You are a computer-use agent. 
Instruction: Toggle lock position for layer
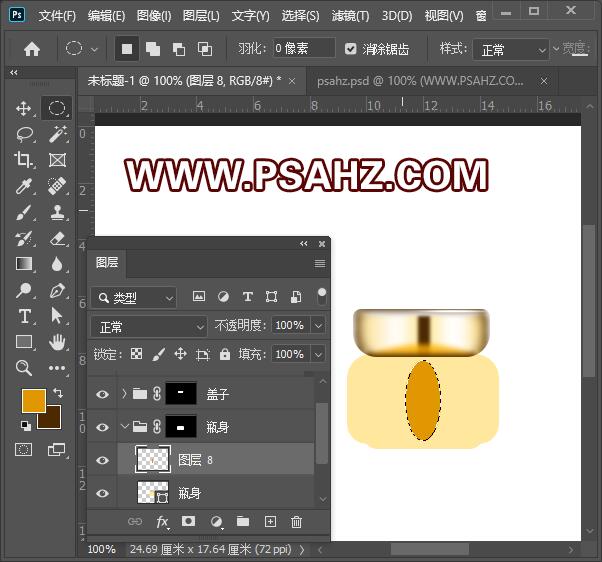[180, 354]
